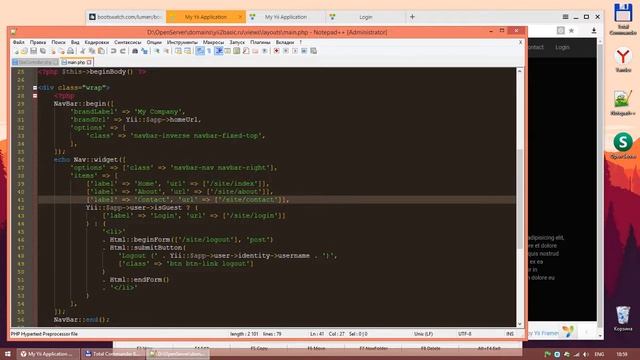Click the Login link on the webpage
640x360 pixels.
coord(562,47)
